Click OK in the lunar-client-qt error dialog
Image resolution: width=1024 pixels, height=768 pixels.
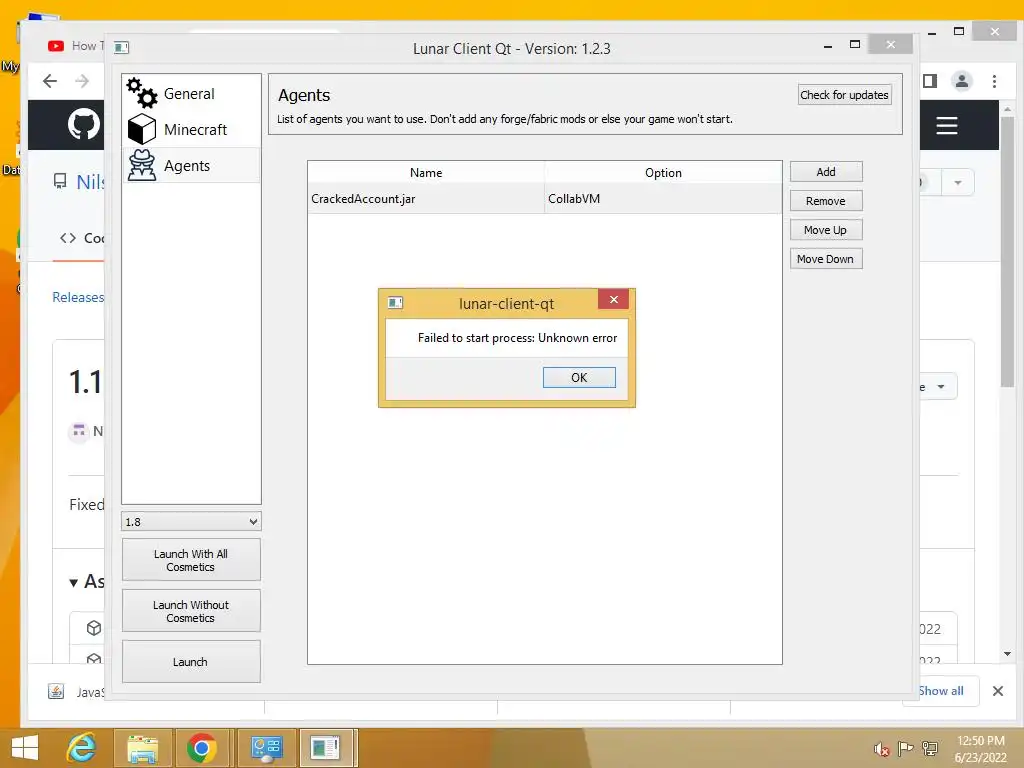(579, 377)
